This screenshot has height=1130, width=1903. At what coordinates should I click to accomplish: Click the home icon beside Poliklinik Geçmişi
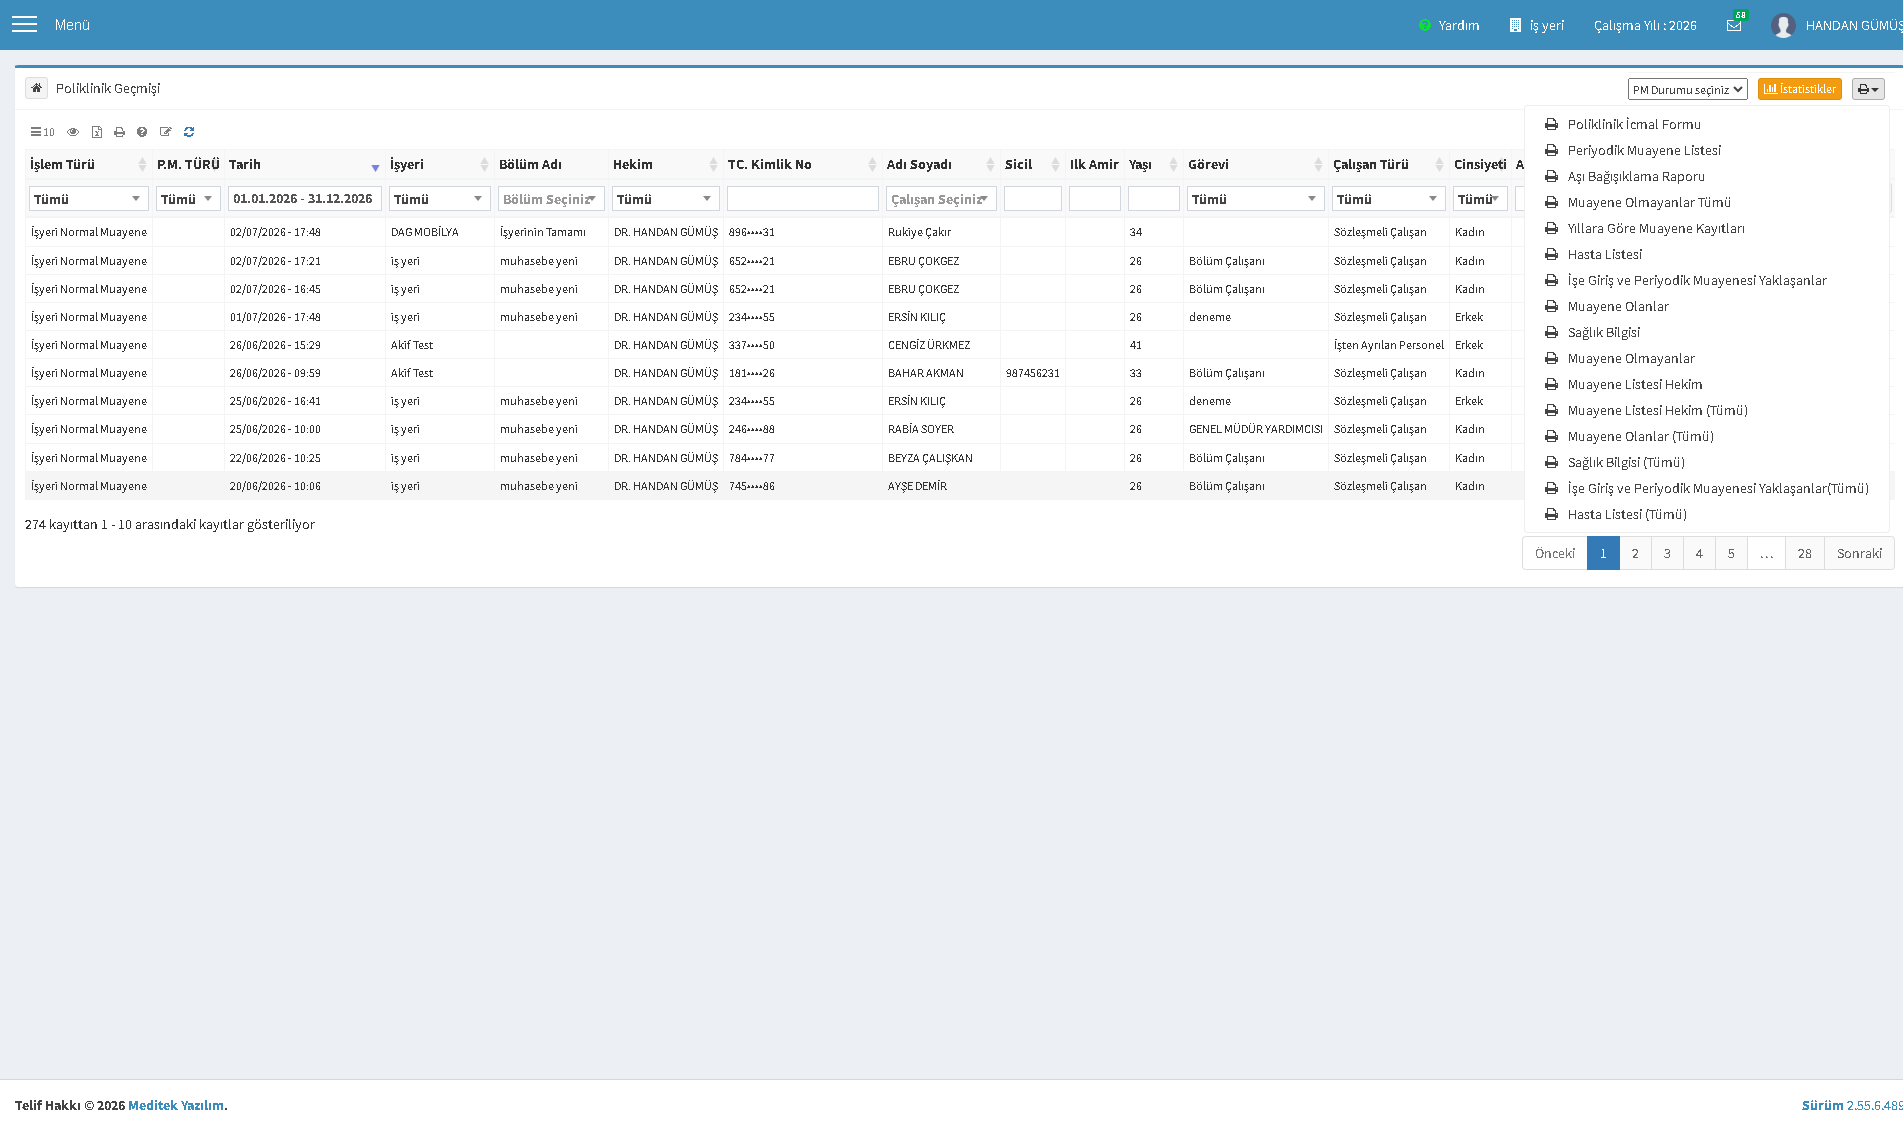(x=36, y=88)
